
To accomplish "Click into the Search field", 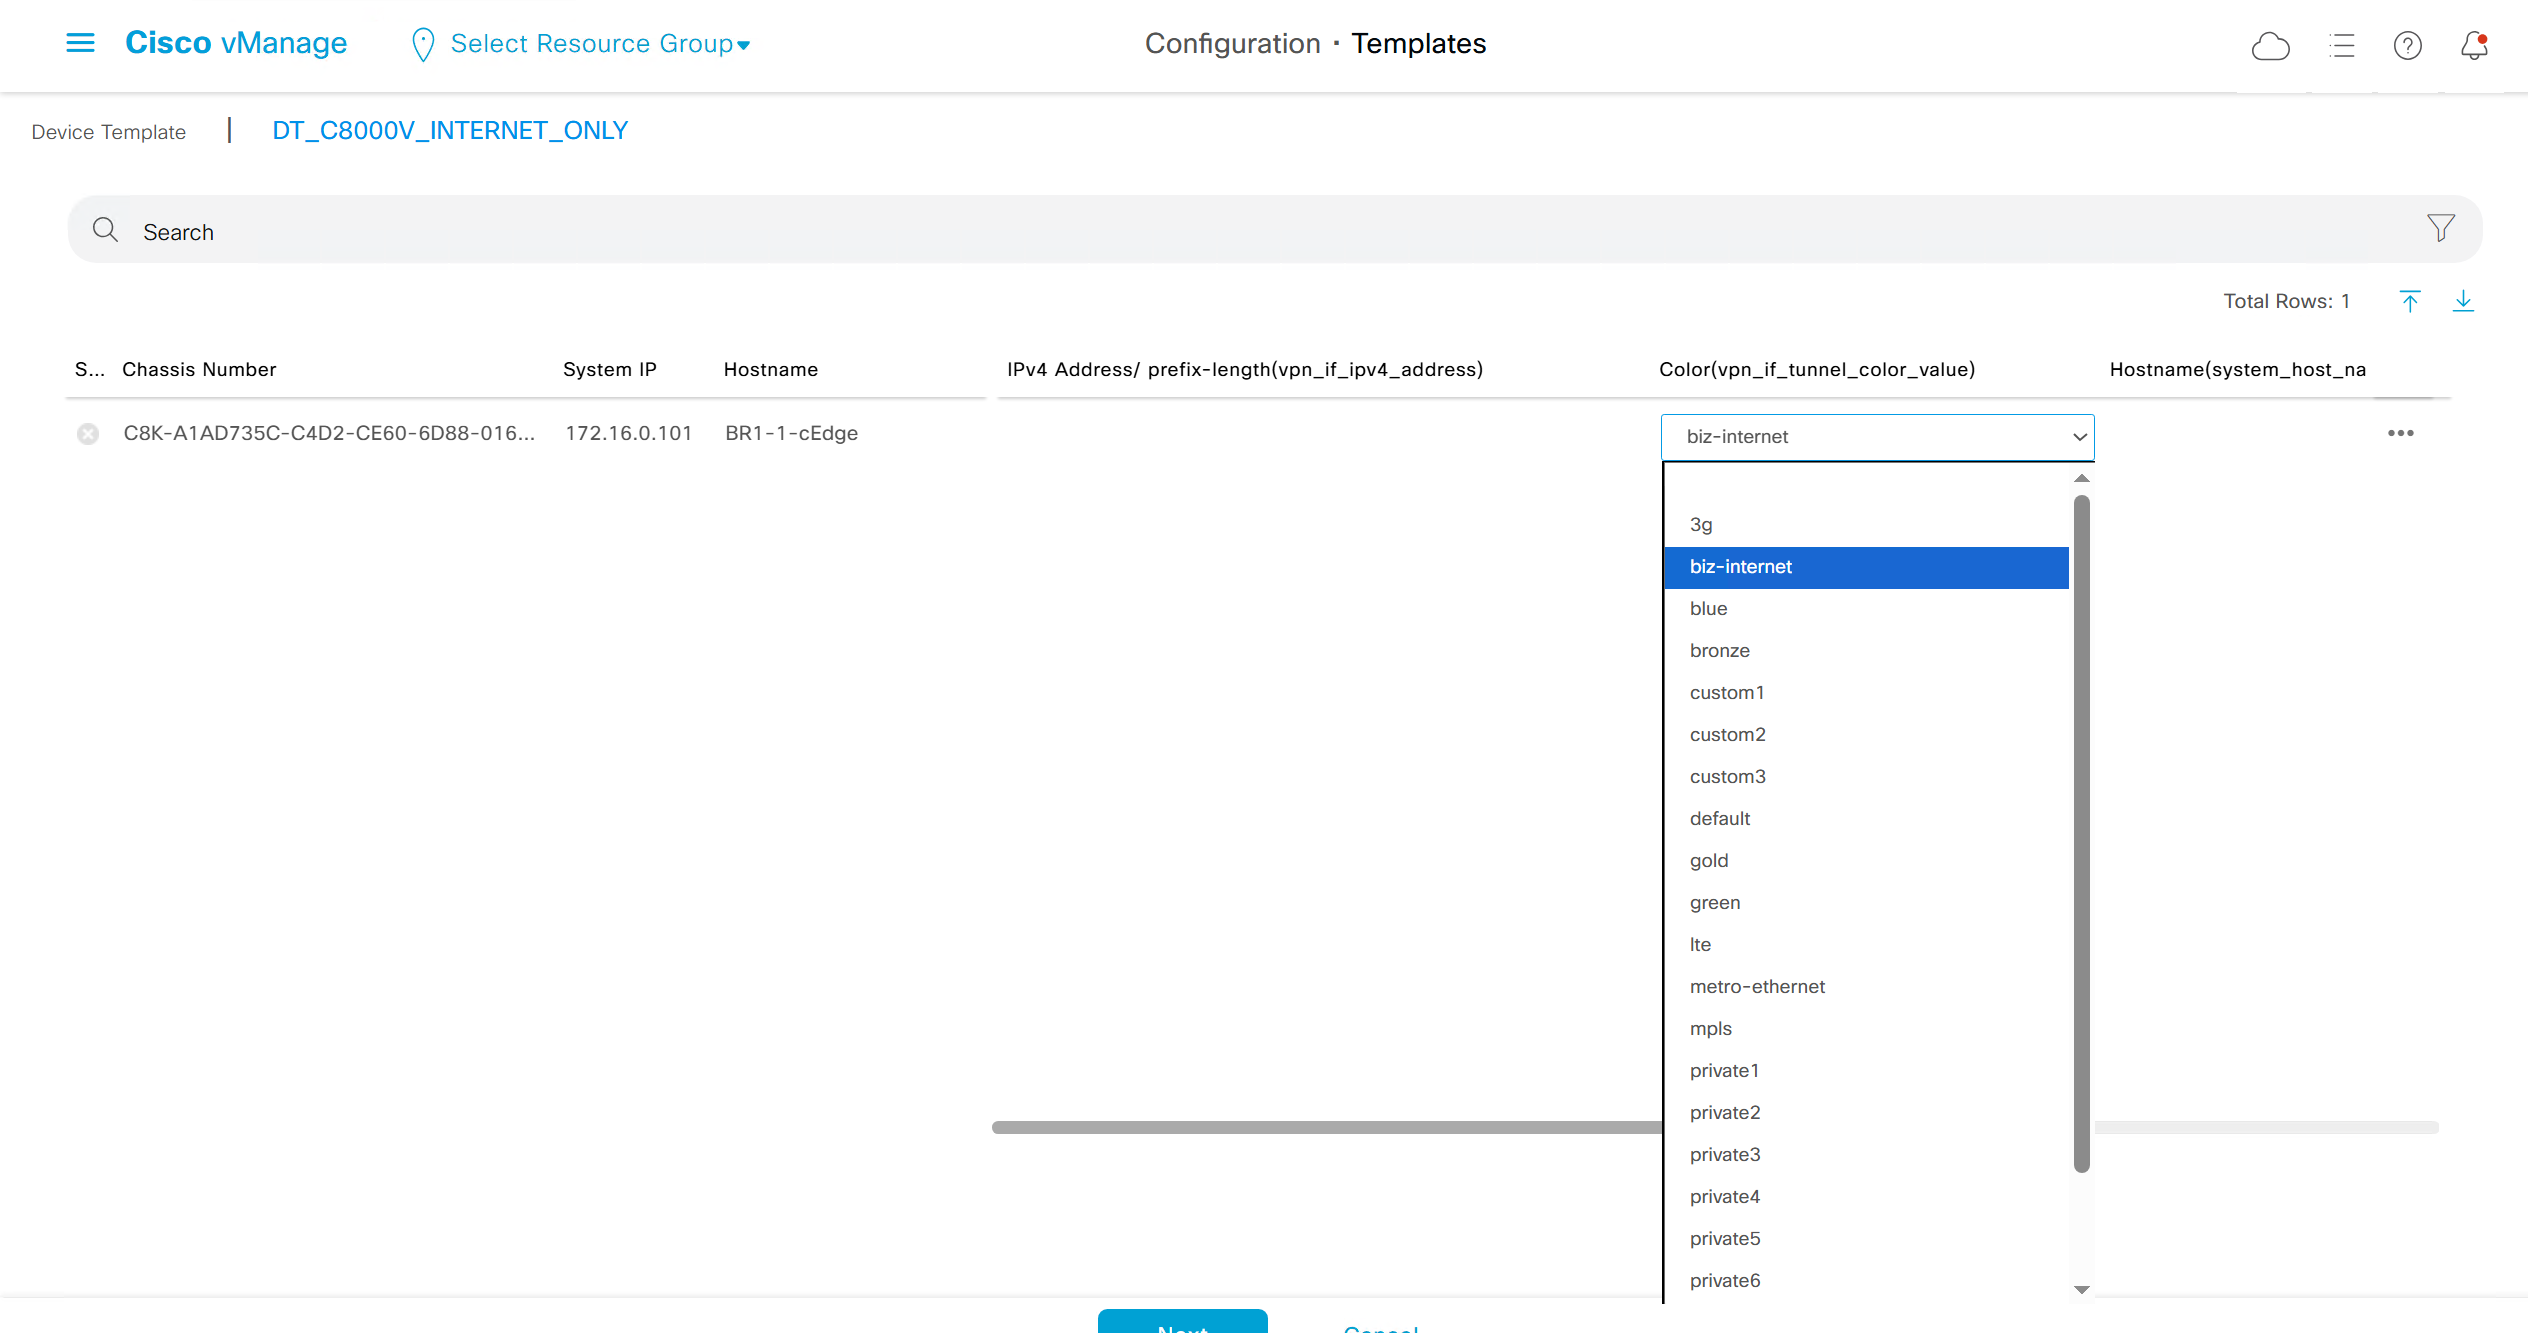I will click(x=1200, y=231).
